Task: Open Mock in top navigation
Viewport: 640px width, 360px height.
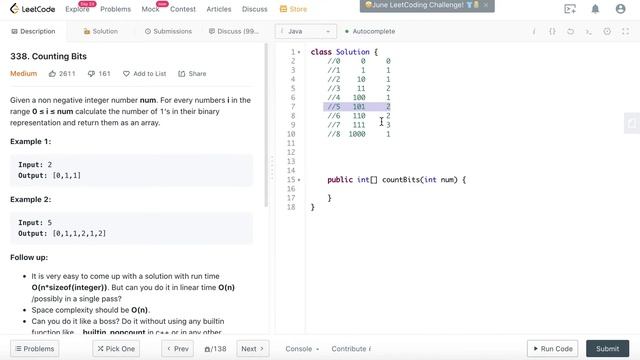Action: click(150, 9)
